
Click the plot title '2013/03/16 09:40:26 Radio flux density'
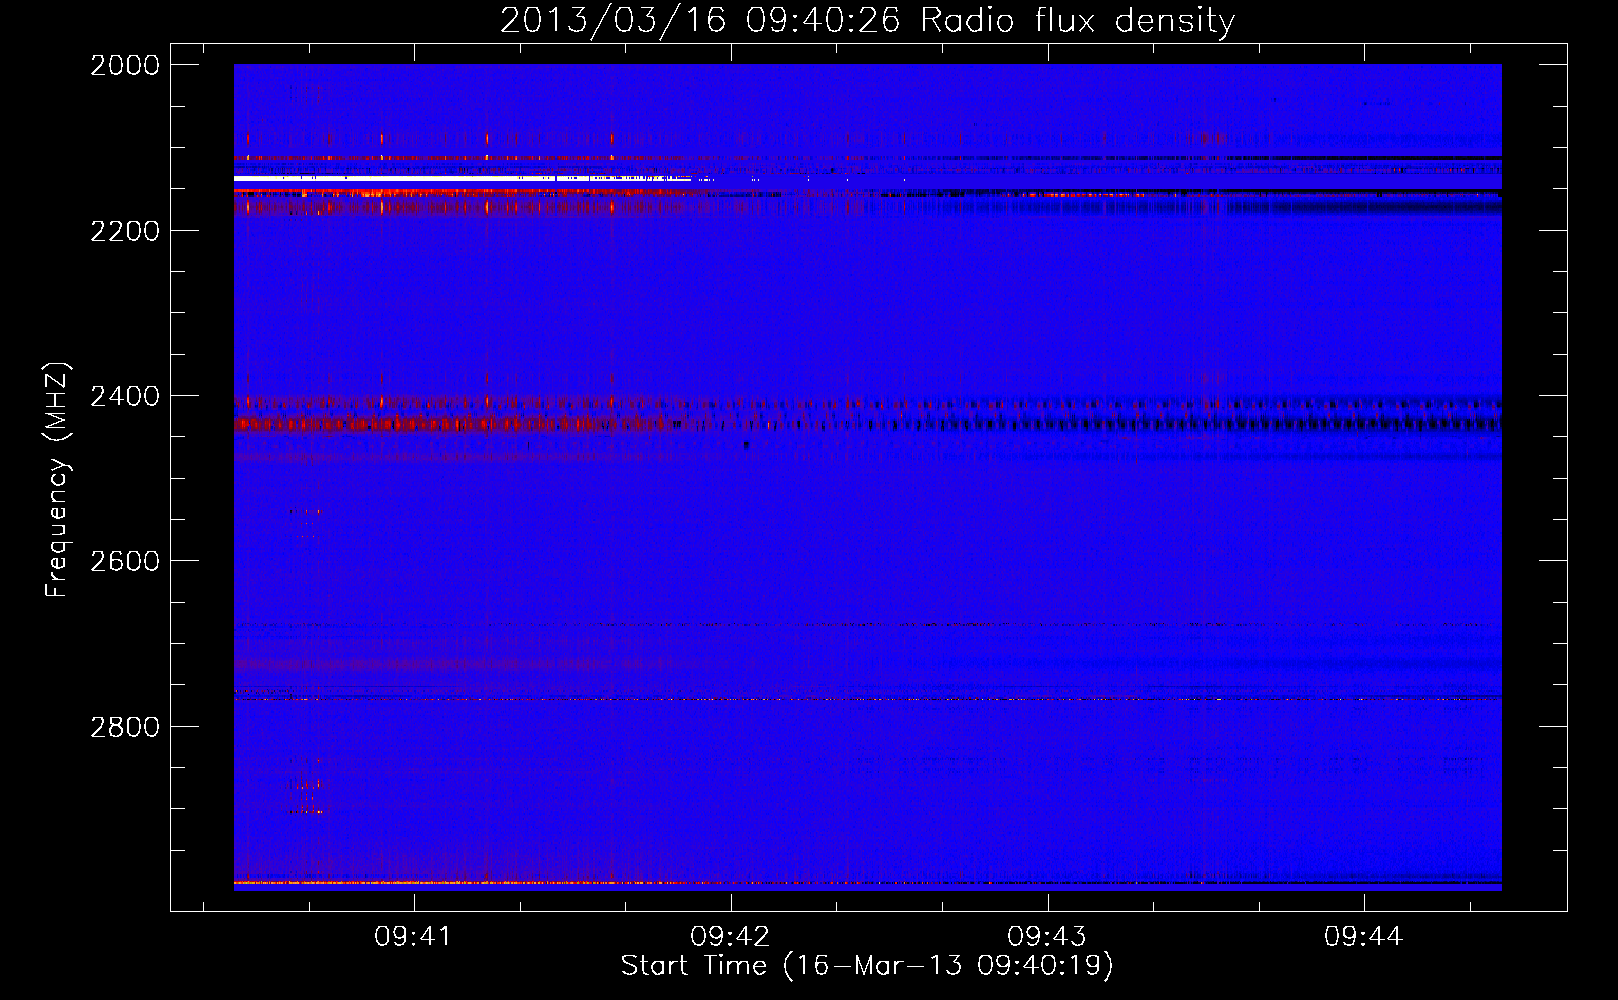[x=867, y=20]
